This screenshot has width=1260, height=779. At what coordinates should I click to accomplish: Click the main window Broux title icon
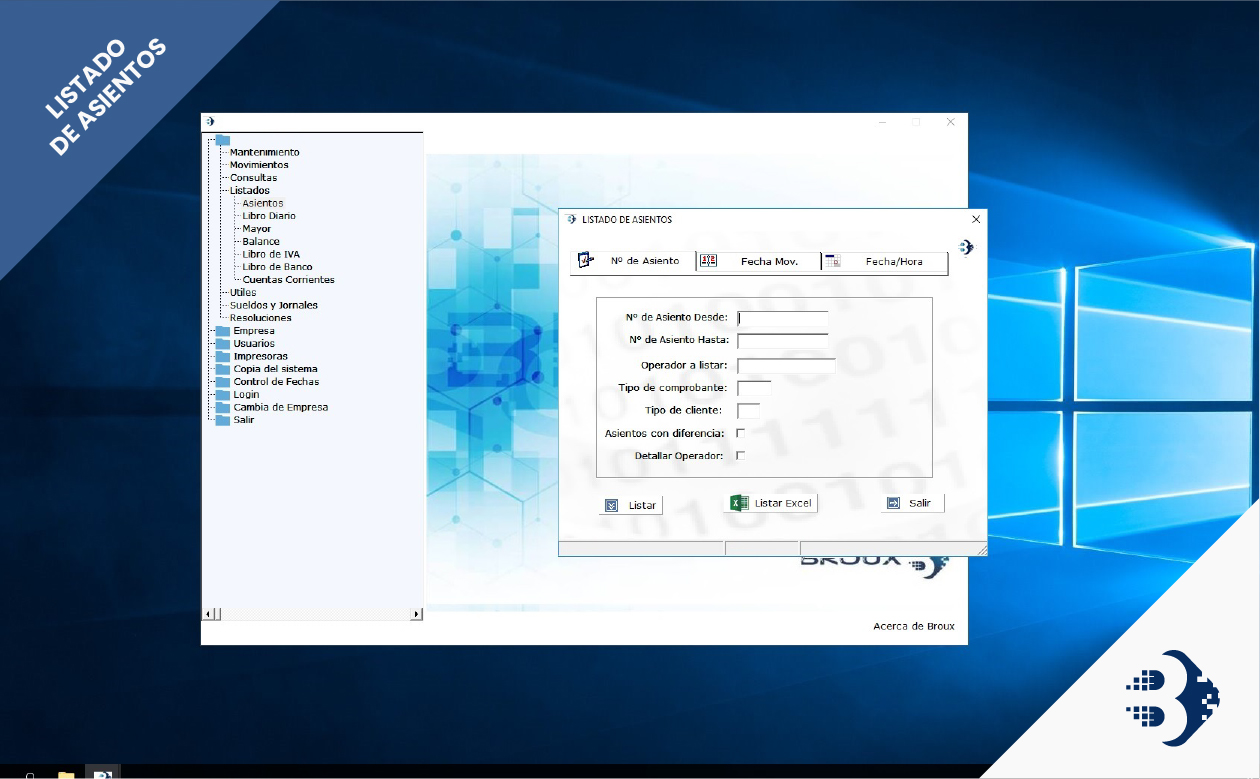pos(210,121)
